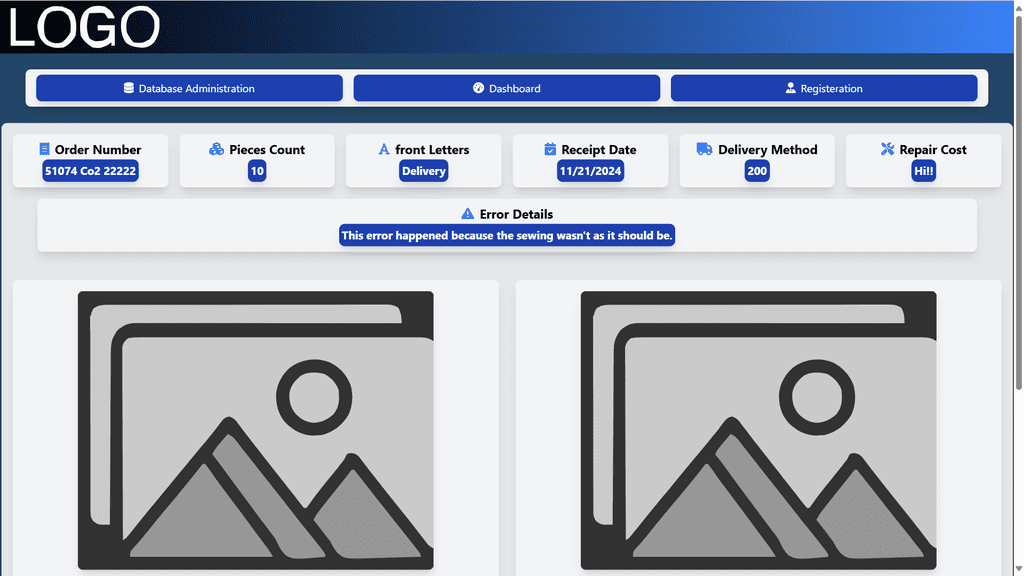Click the Receipt Date calendar icon
The height and width of the screenshot is (576, 1024).
click(x=550, y=149)
